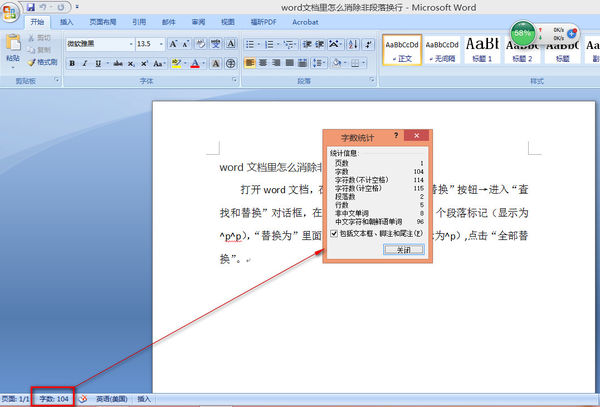Open the font group dialog launcher
600x407 pixels.
[x=234, y=80]
